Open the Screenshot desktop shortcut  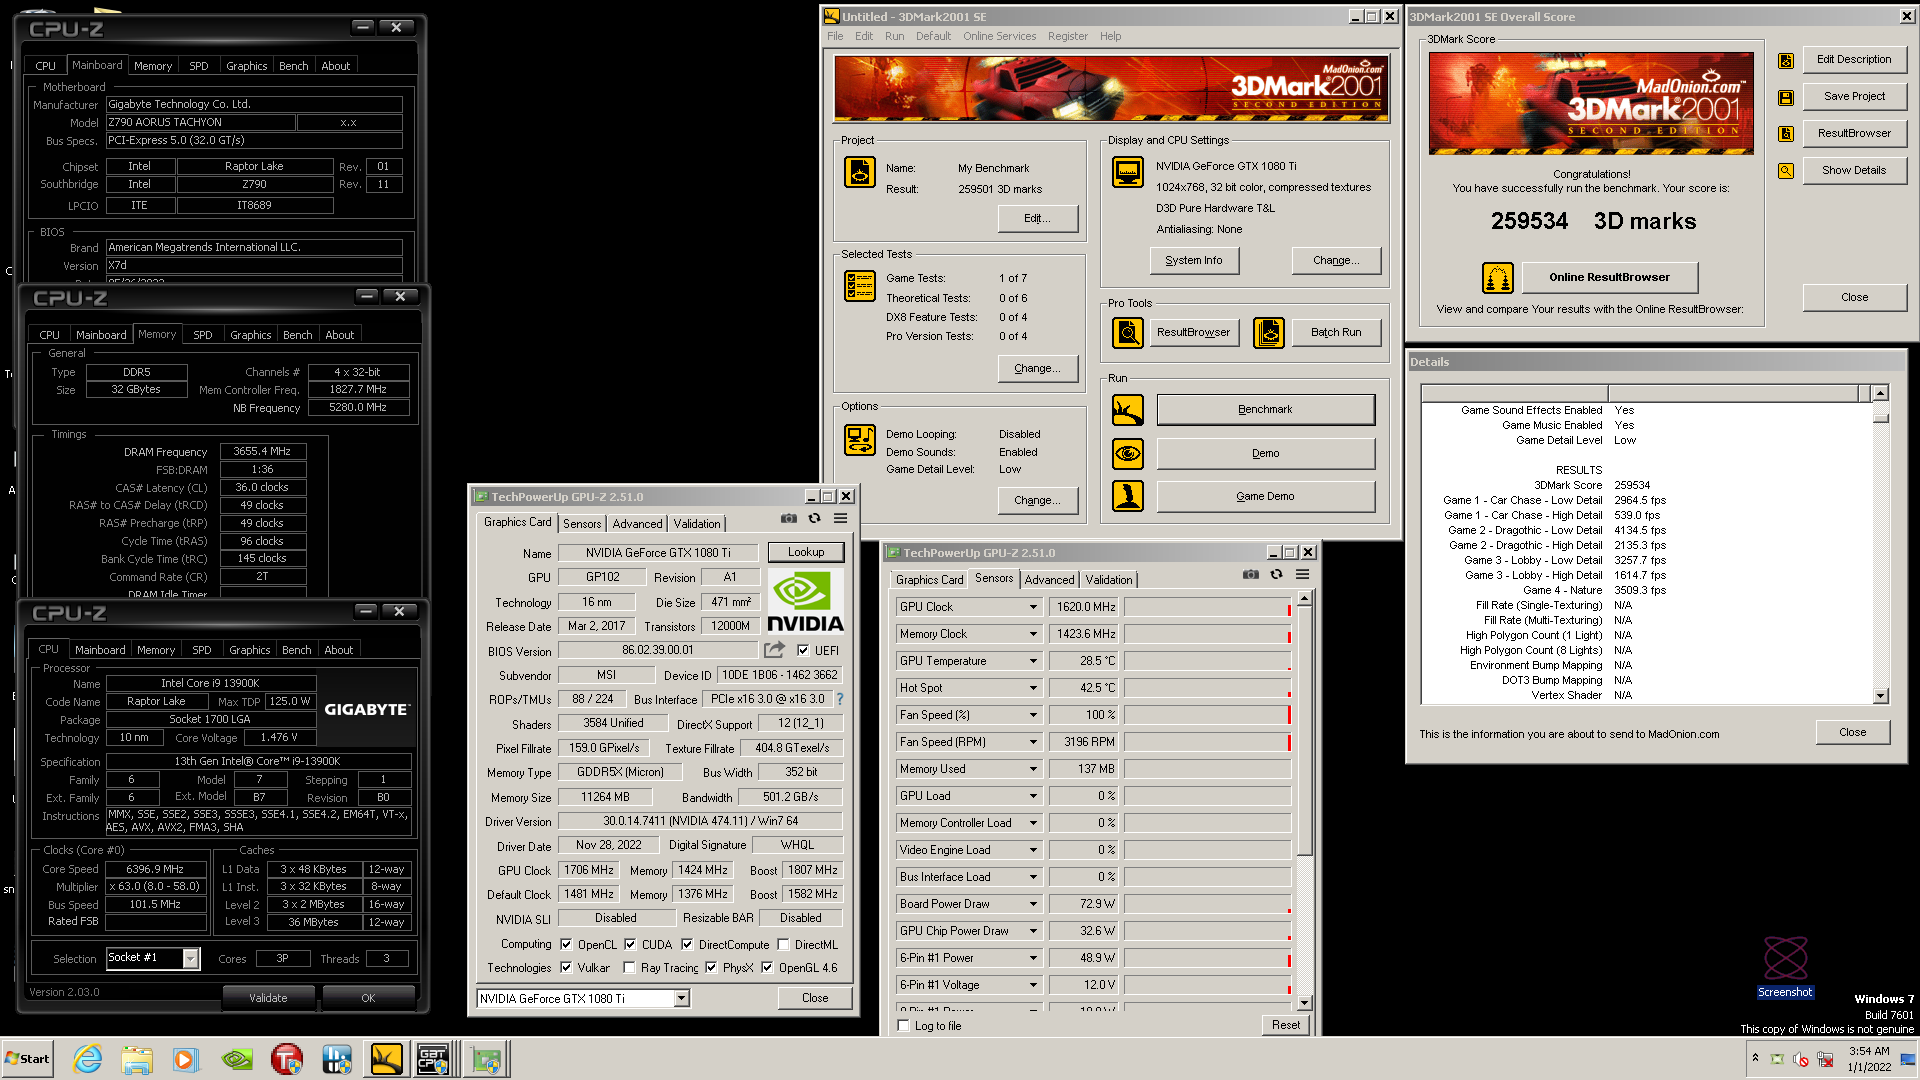point(1785,967)
